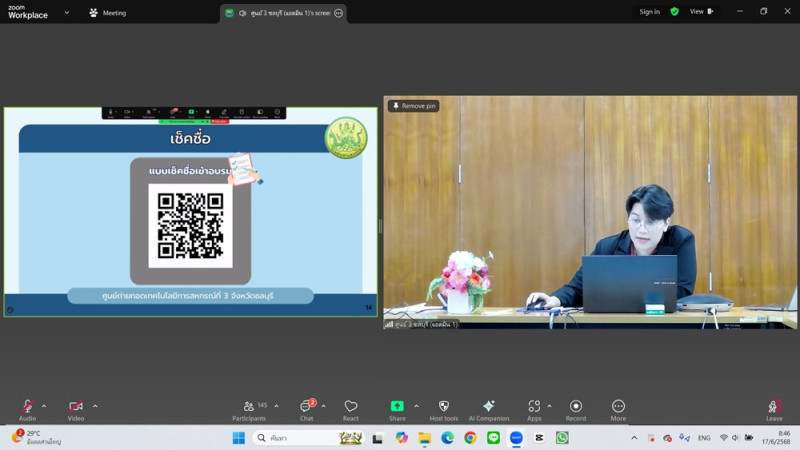The width and height of the screenshot is (800, 450).
Task: Leave the meeting
Action: click(774, 410)
